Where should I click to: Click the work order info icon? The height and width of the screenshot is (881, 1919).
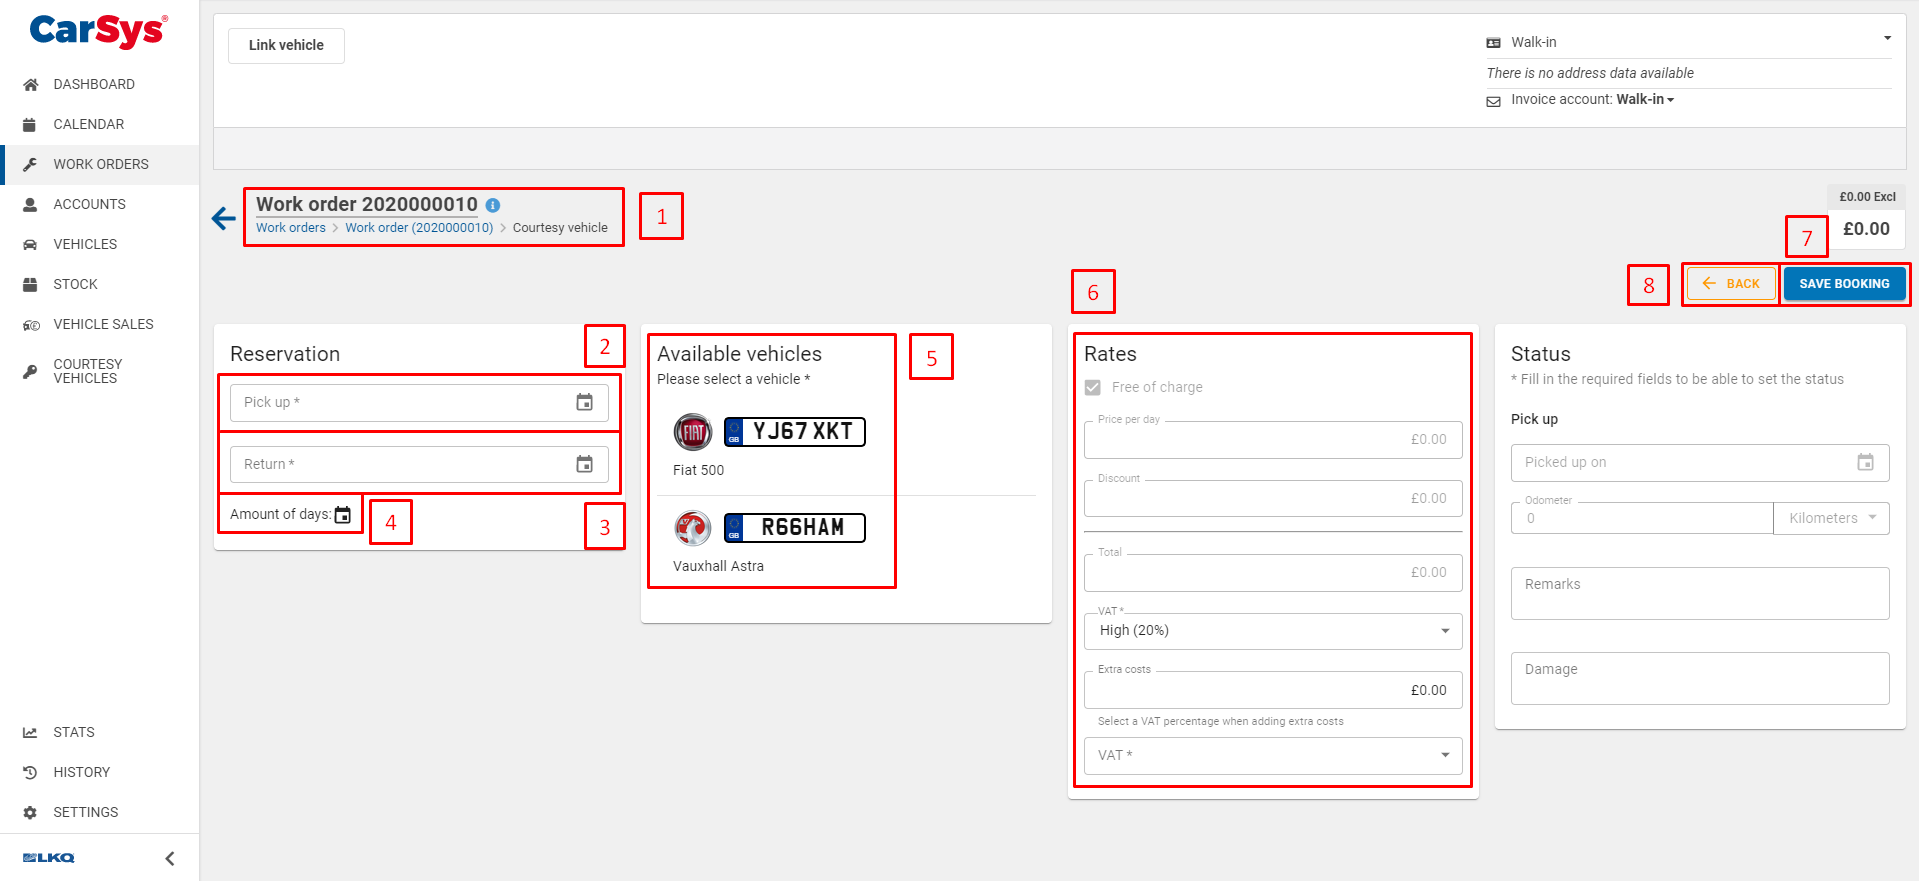493,205
